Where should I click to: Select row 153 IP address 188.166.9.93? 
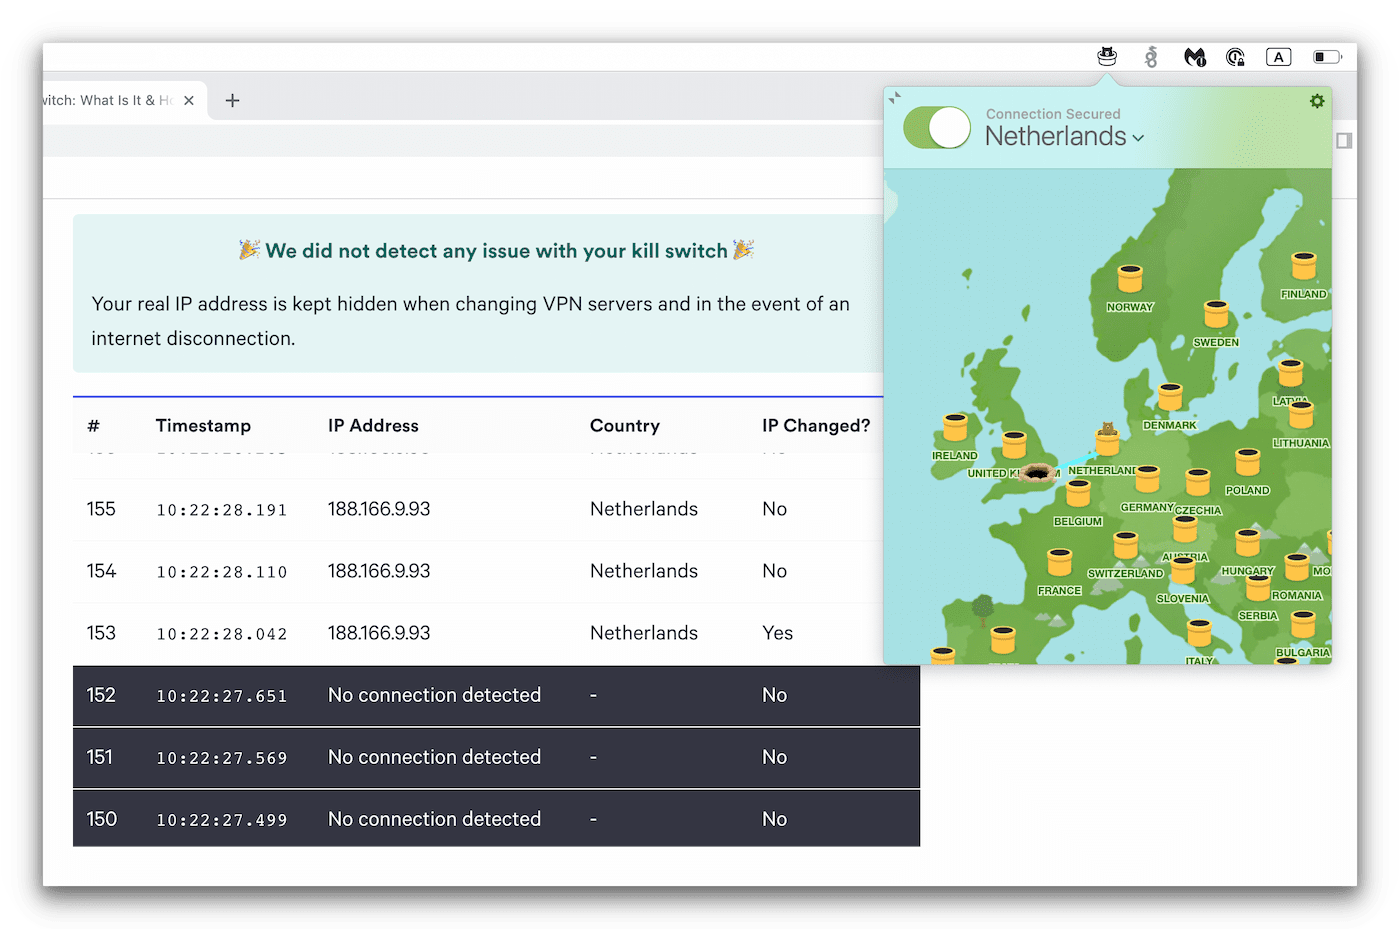click(379, 633)
